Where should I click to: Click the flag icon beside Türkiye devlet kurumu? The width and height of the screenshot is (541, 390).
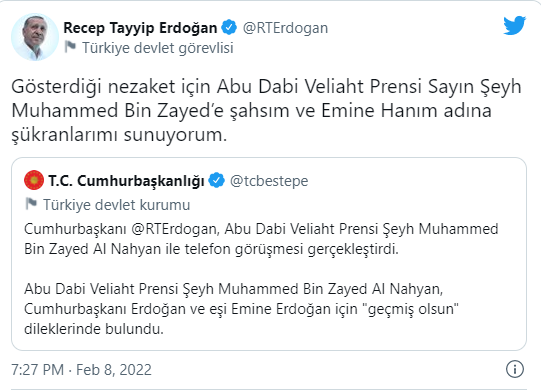[x=31, y=204]
